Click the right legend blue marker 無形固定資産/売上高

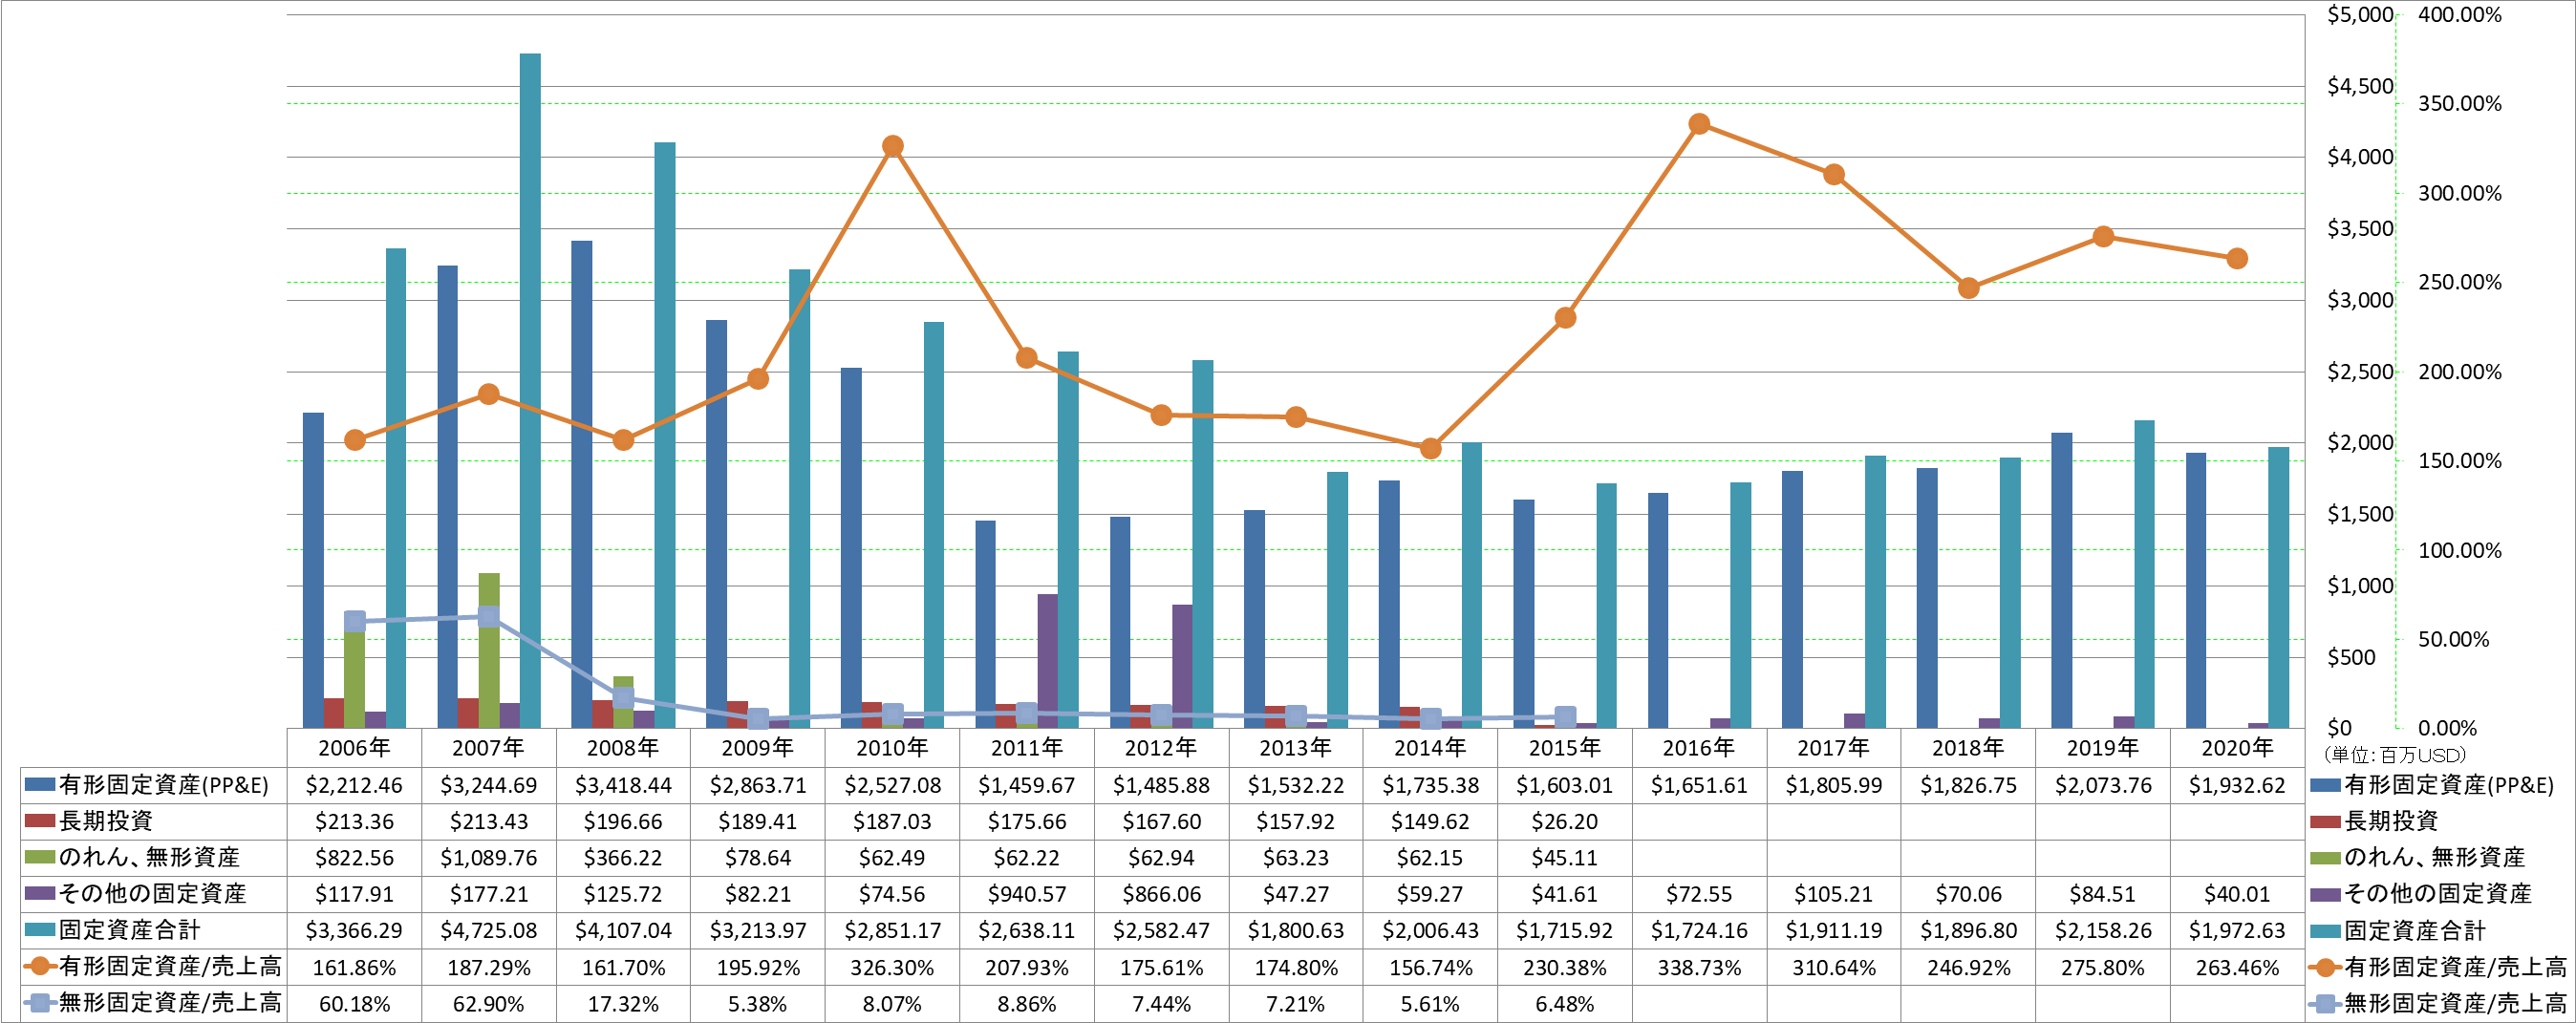coord(2326,1003)
